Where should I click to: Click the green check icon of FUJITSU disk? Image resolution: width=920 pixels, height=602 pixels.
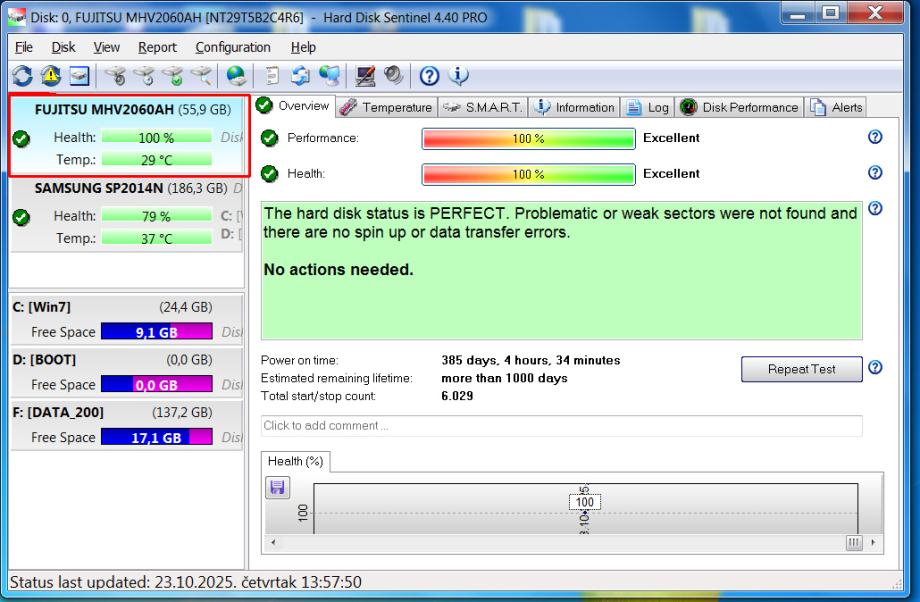(22, 139)
